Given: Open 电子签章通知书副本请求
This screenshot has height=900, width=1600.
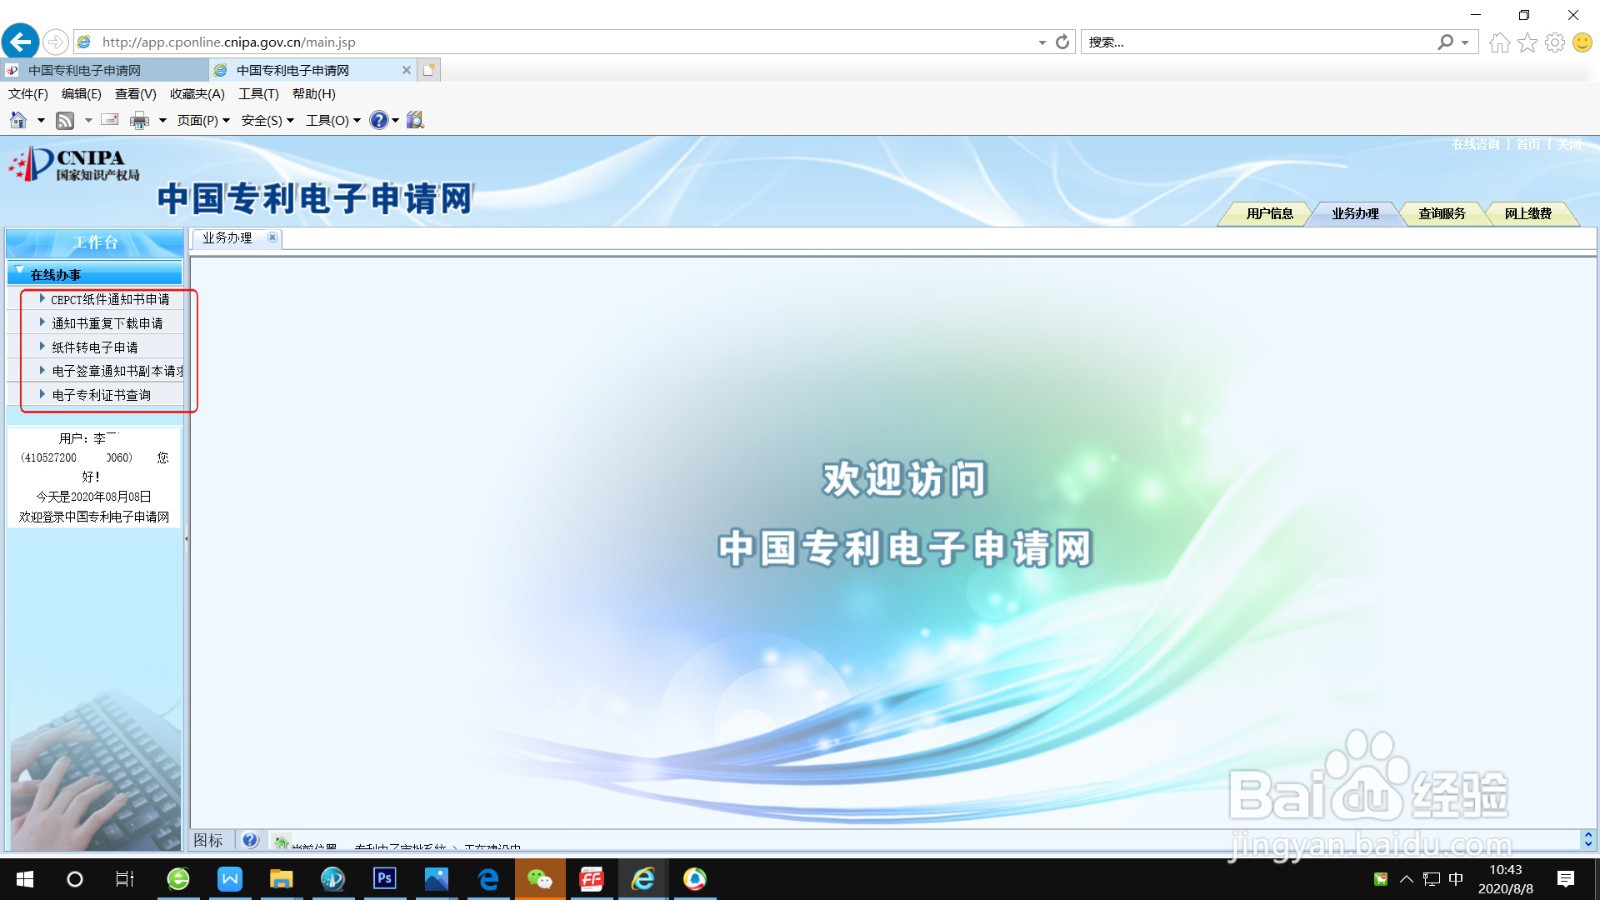Looking at the screenshot, I should pyautogui.click(x=117, y=371).
